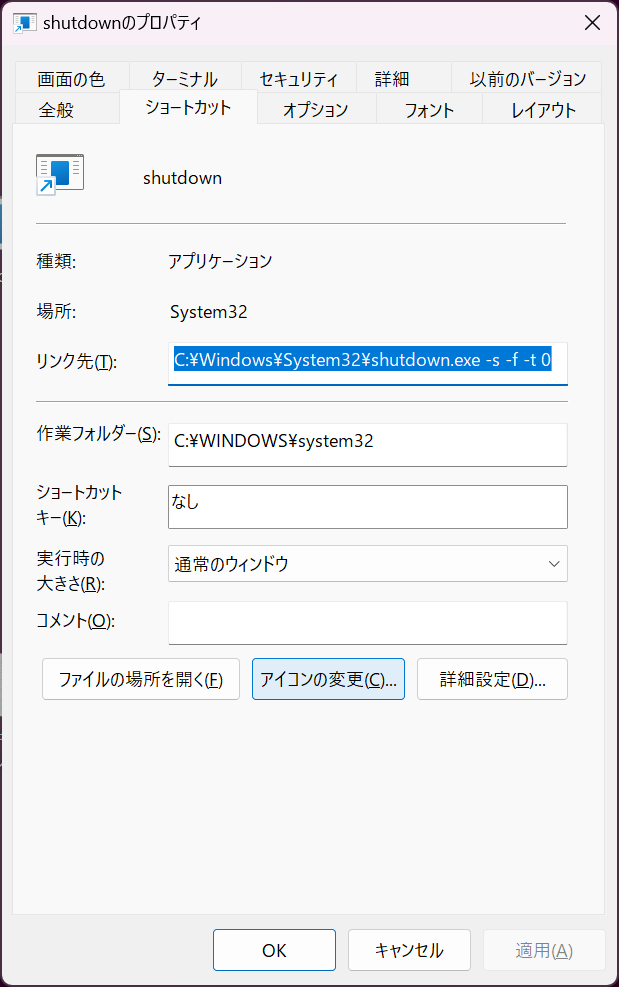Click the large shutdown shortcut icon
The image size is (619, 987).
tap(59, 174)
